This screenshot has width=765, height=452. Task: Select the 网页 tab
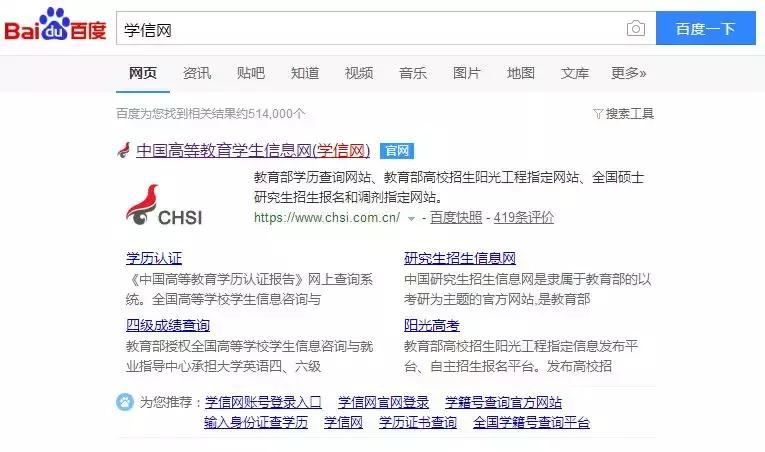click(142, 73)
